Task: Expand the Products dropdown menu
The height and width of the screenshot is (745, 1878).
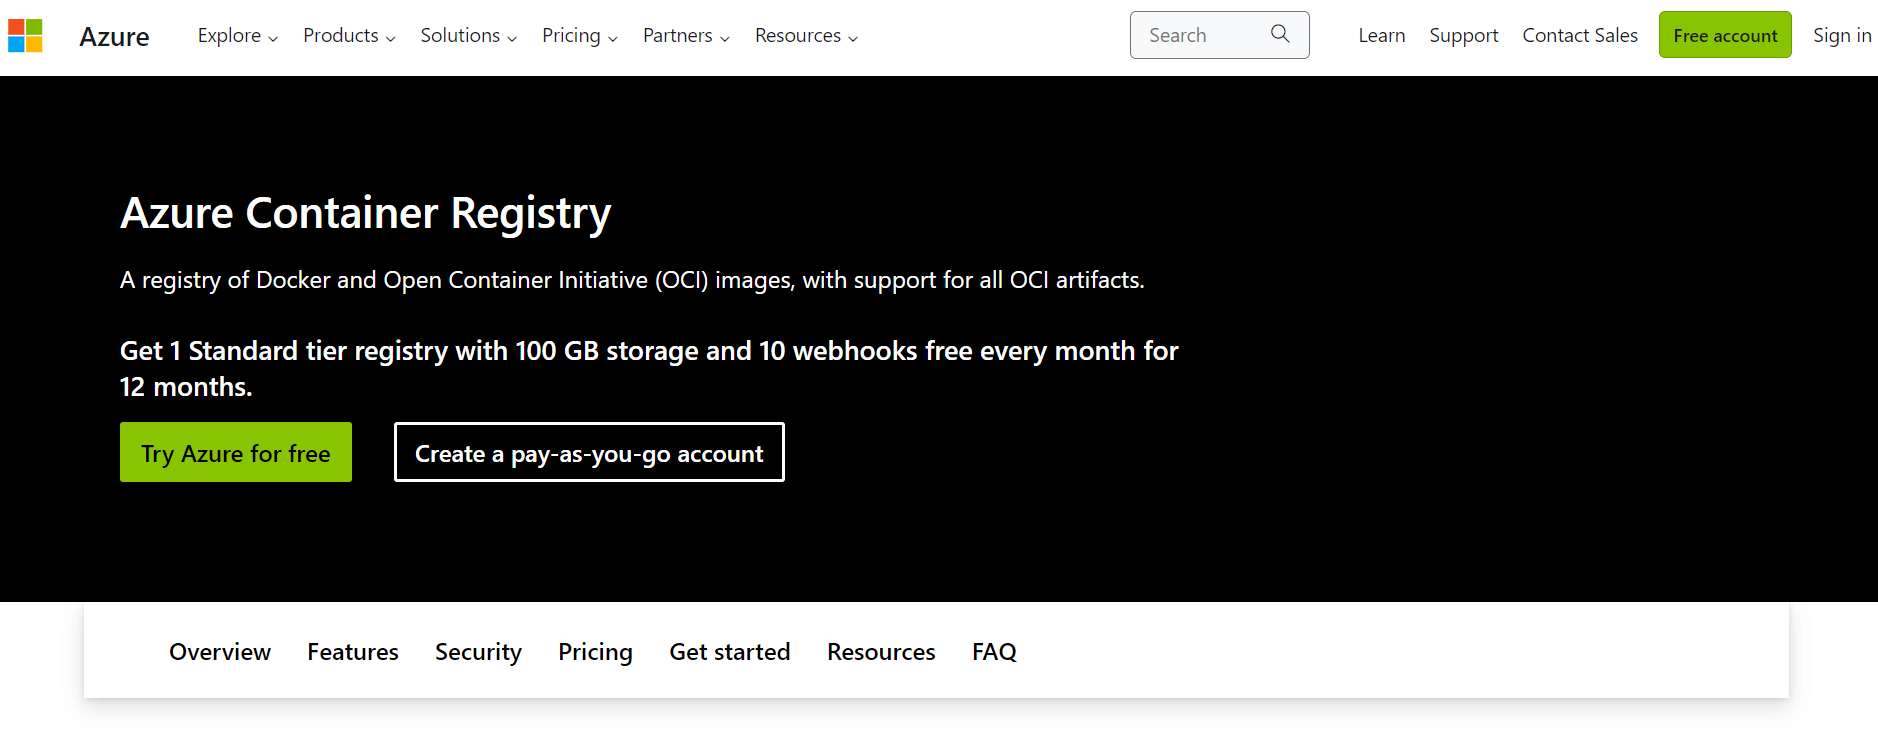Action: point(350,36)
